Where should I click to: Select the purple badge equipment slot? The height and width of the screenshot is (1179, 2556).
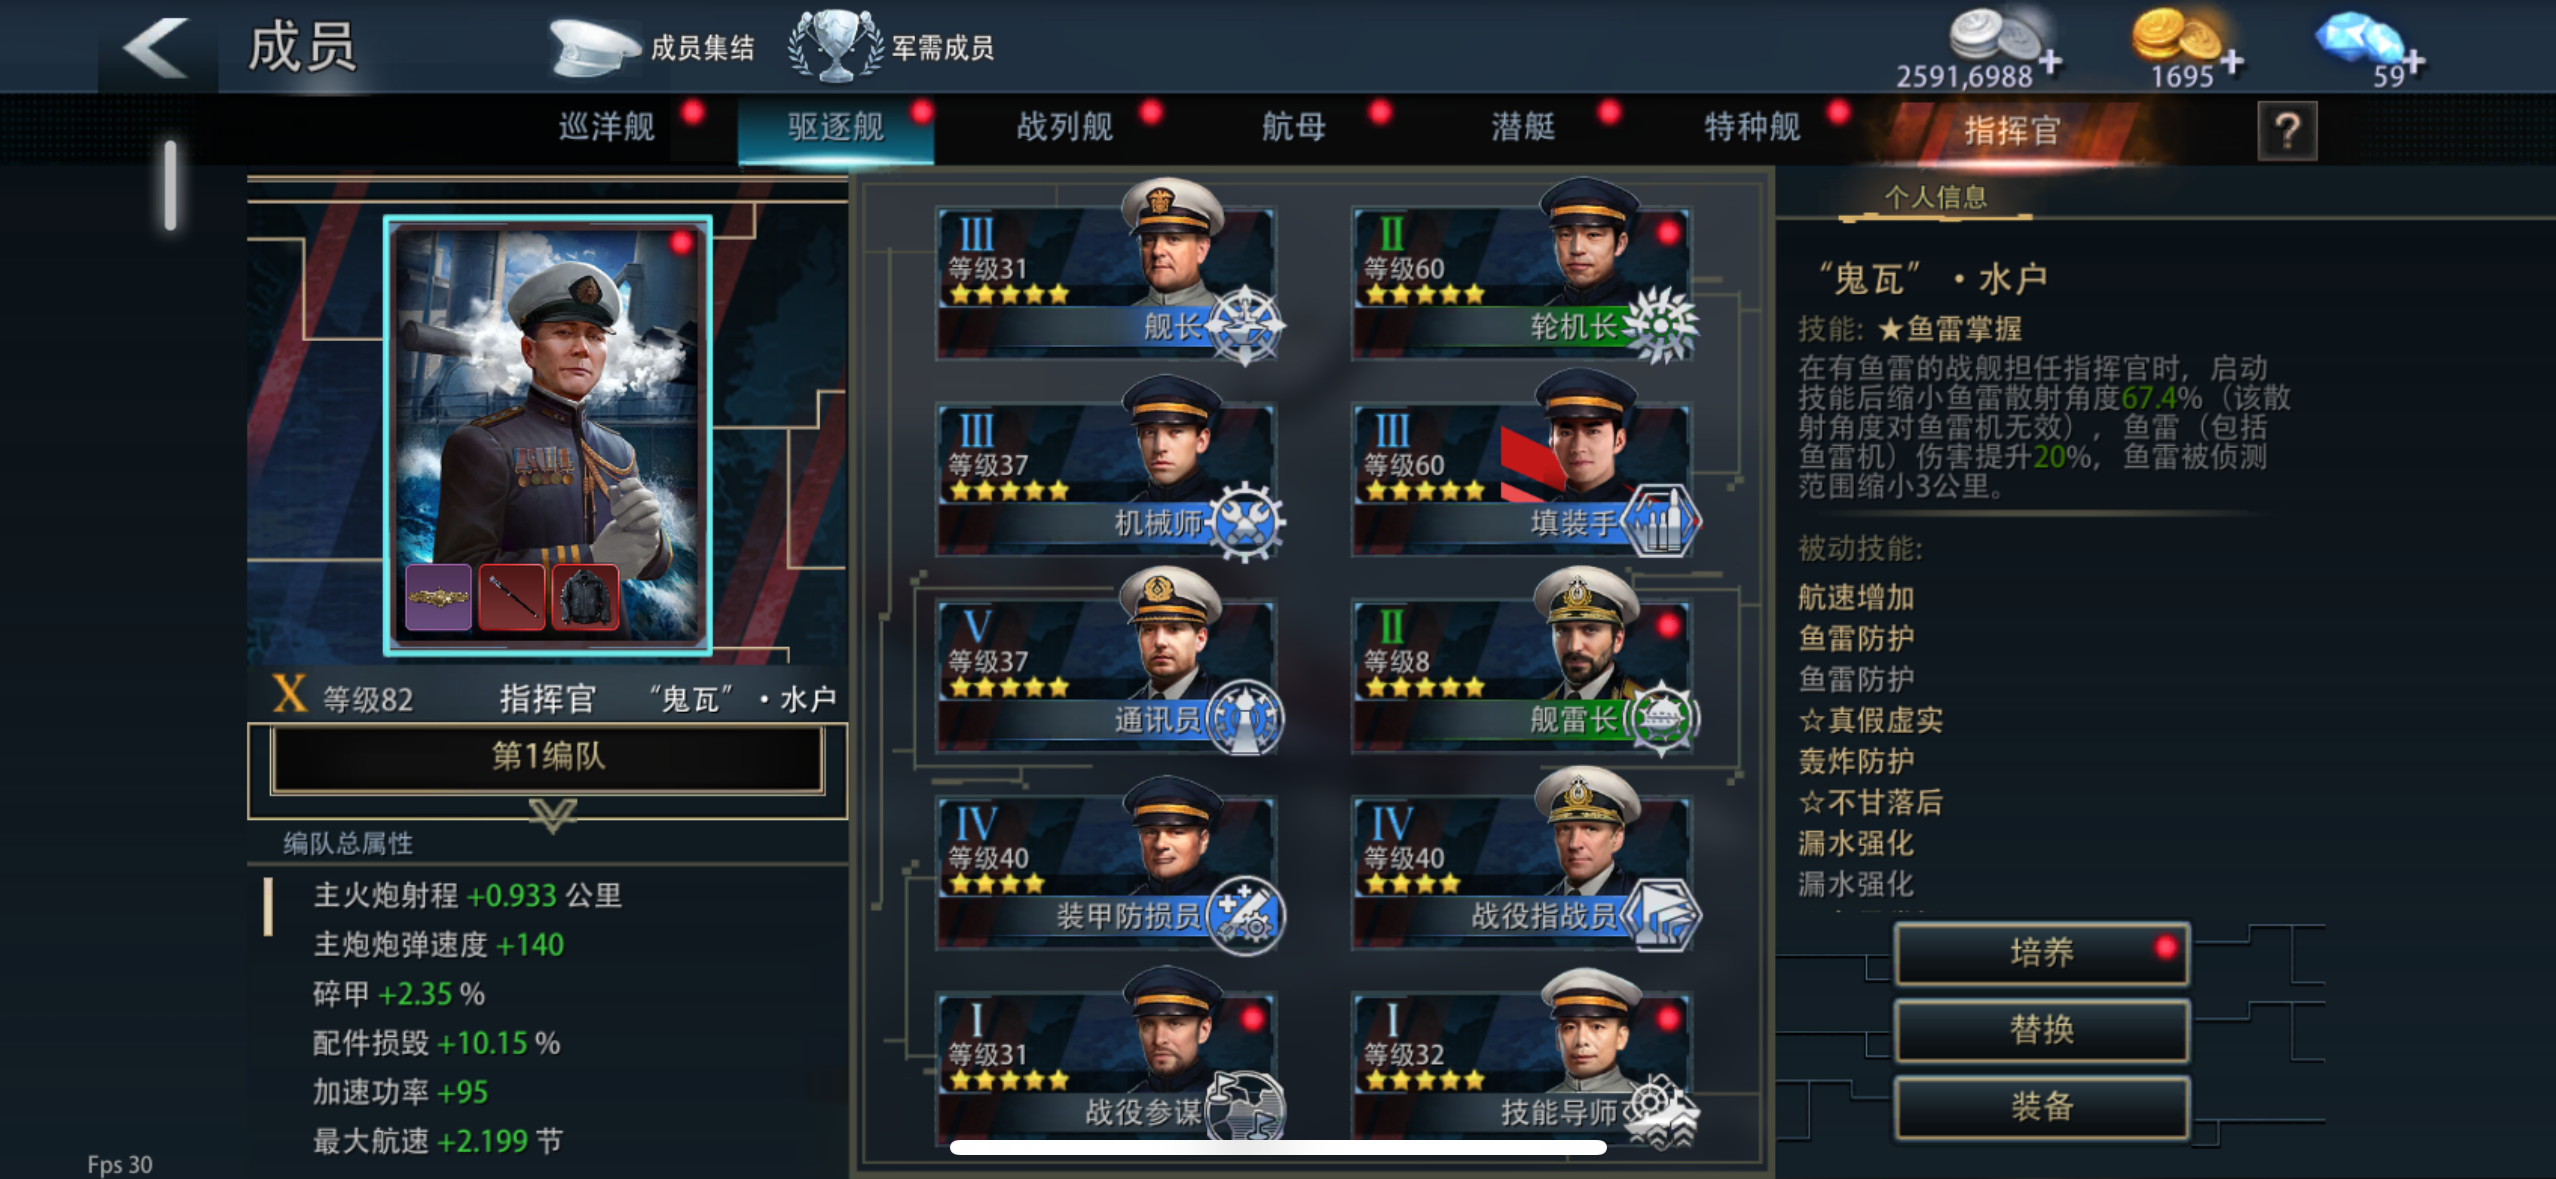[438, 597]
